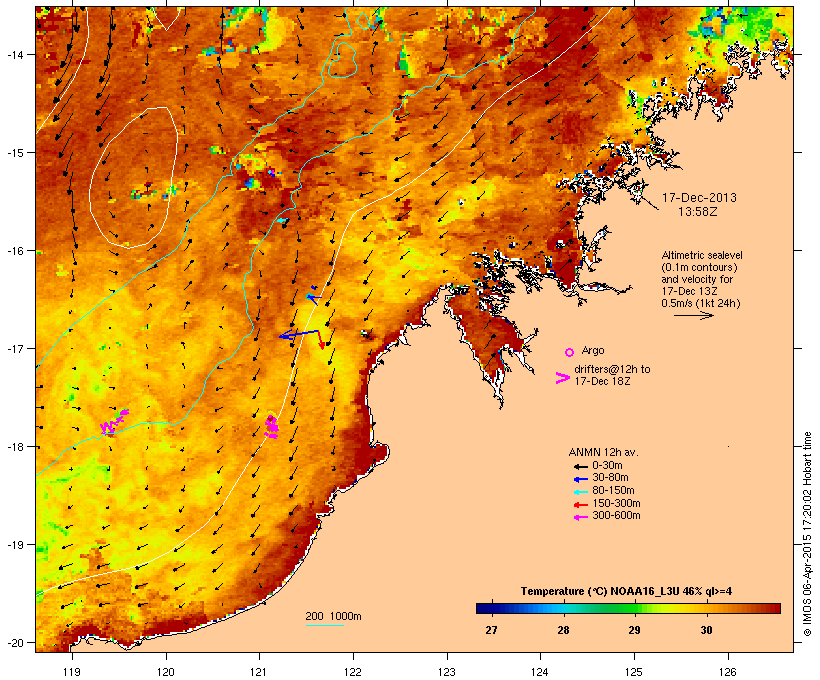The width and height of the screenshot is (820, 680).
Task: Click the colorbar tick label 27
Action: (x=491, y=630)
